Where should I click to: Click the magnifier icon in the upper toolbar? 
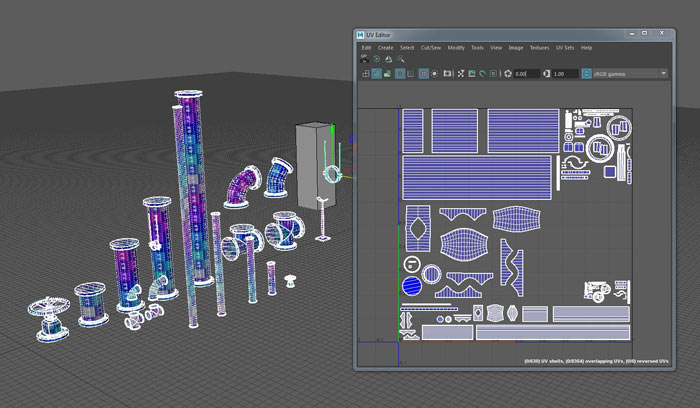(x=401, y=60)
